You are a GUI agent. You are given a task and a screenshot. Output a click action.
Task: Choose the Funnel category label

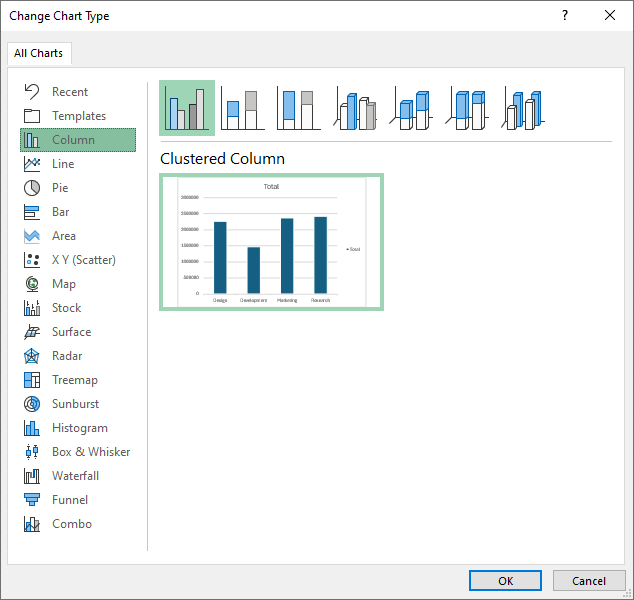click(x=70, y=500)
